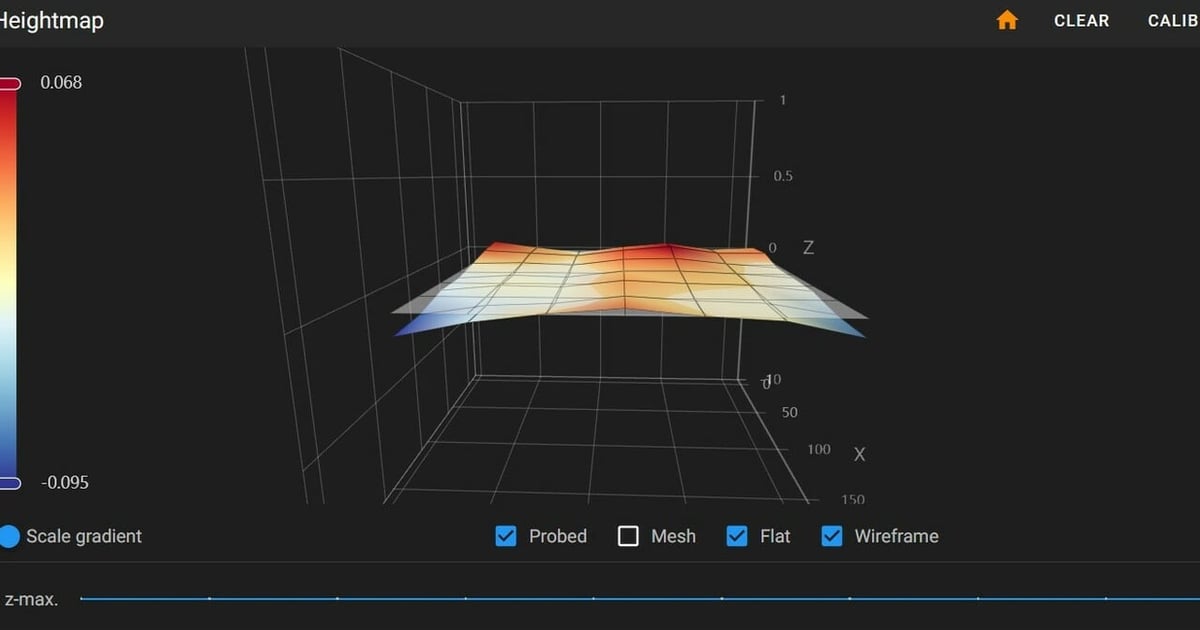Click the -0.095 minimum height value
The height and width of the screenshot is (630, 1200).
coord(64,482)
